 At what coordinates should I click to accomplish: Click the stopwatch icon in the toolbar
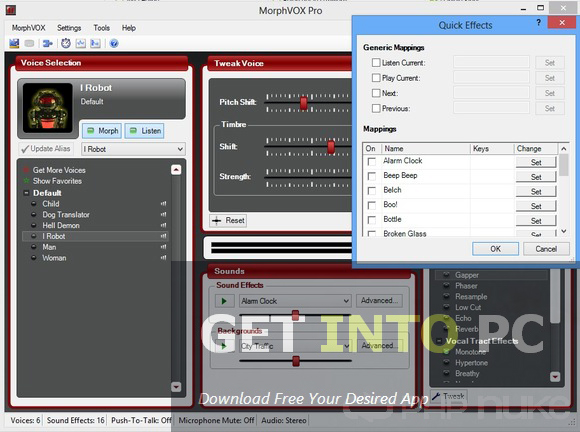pos(66,43)
